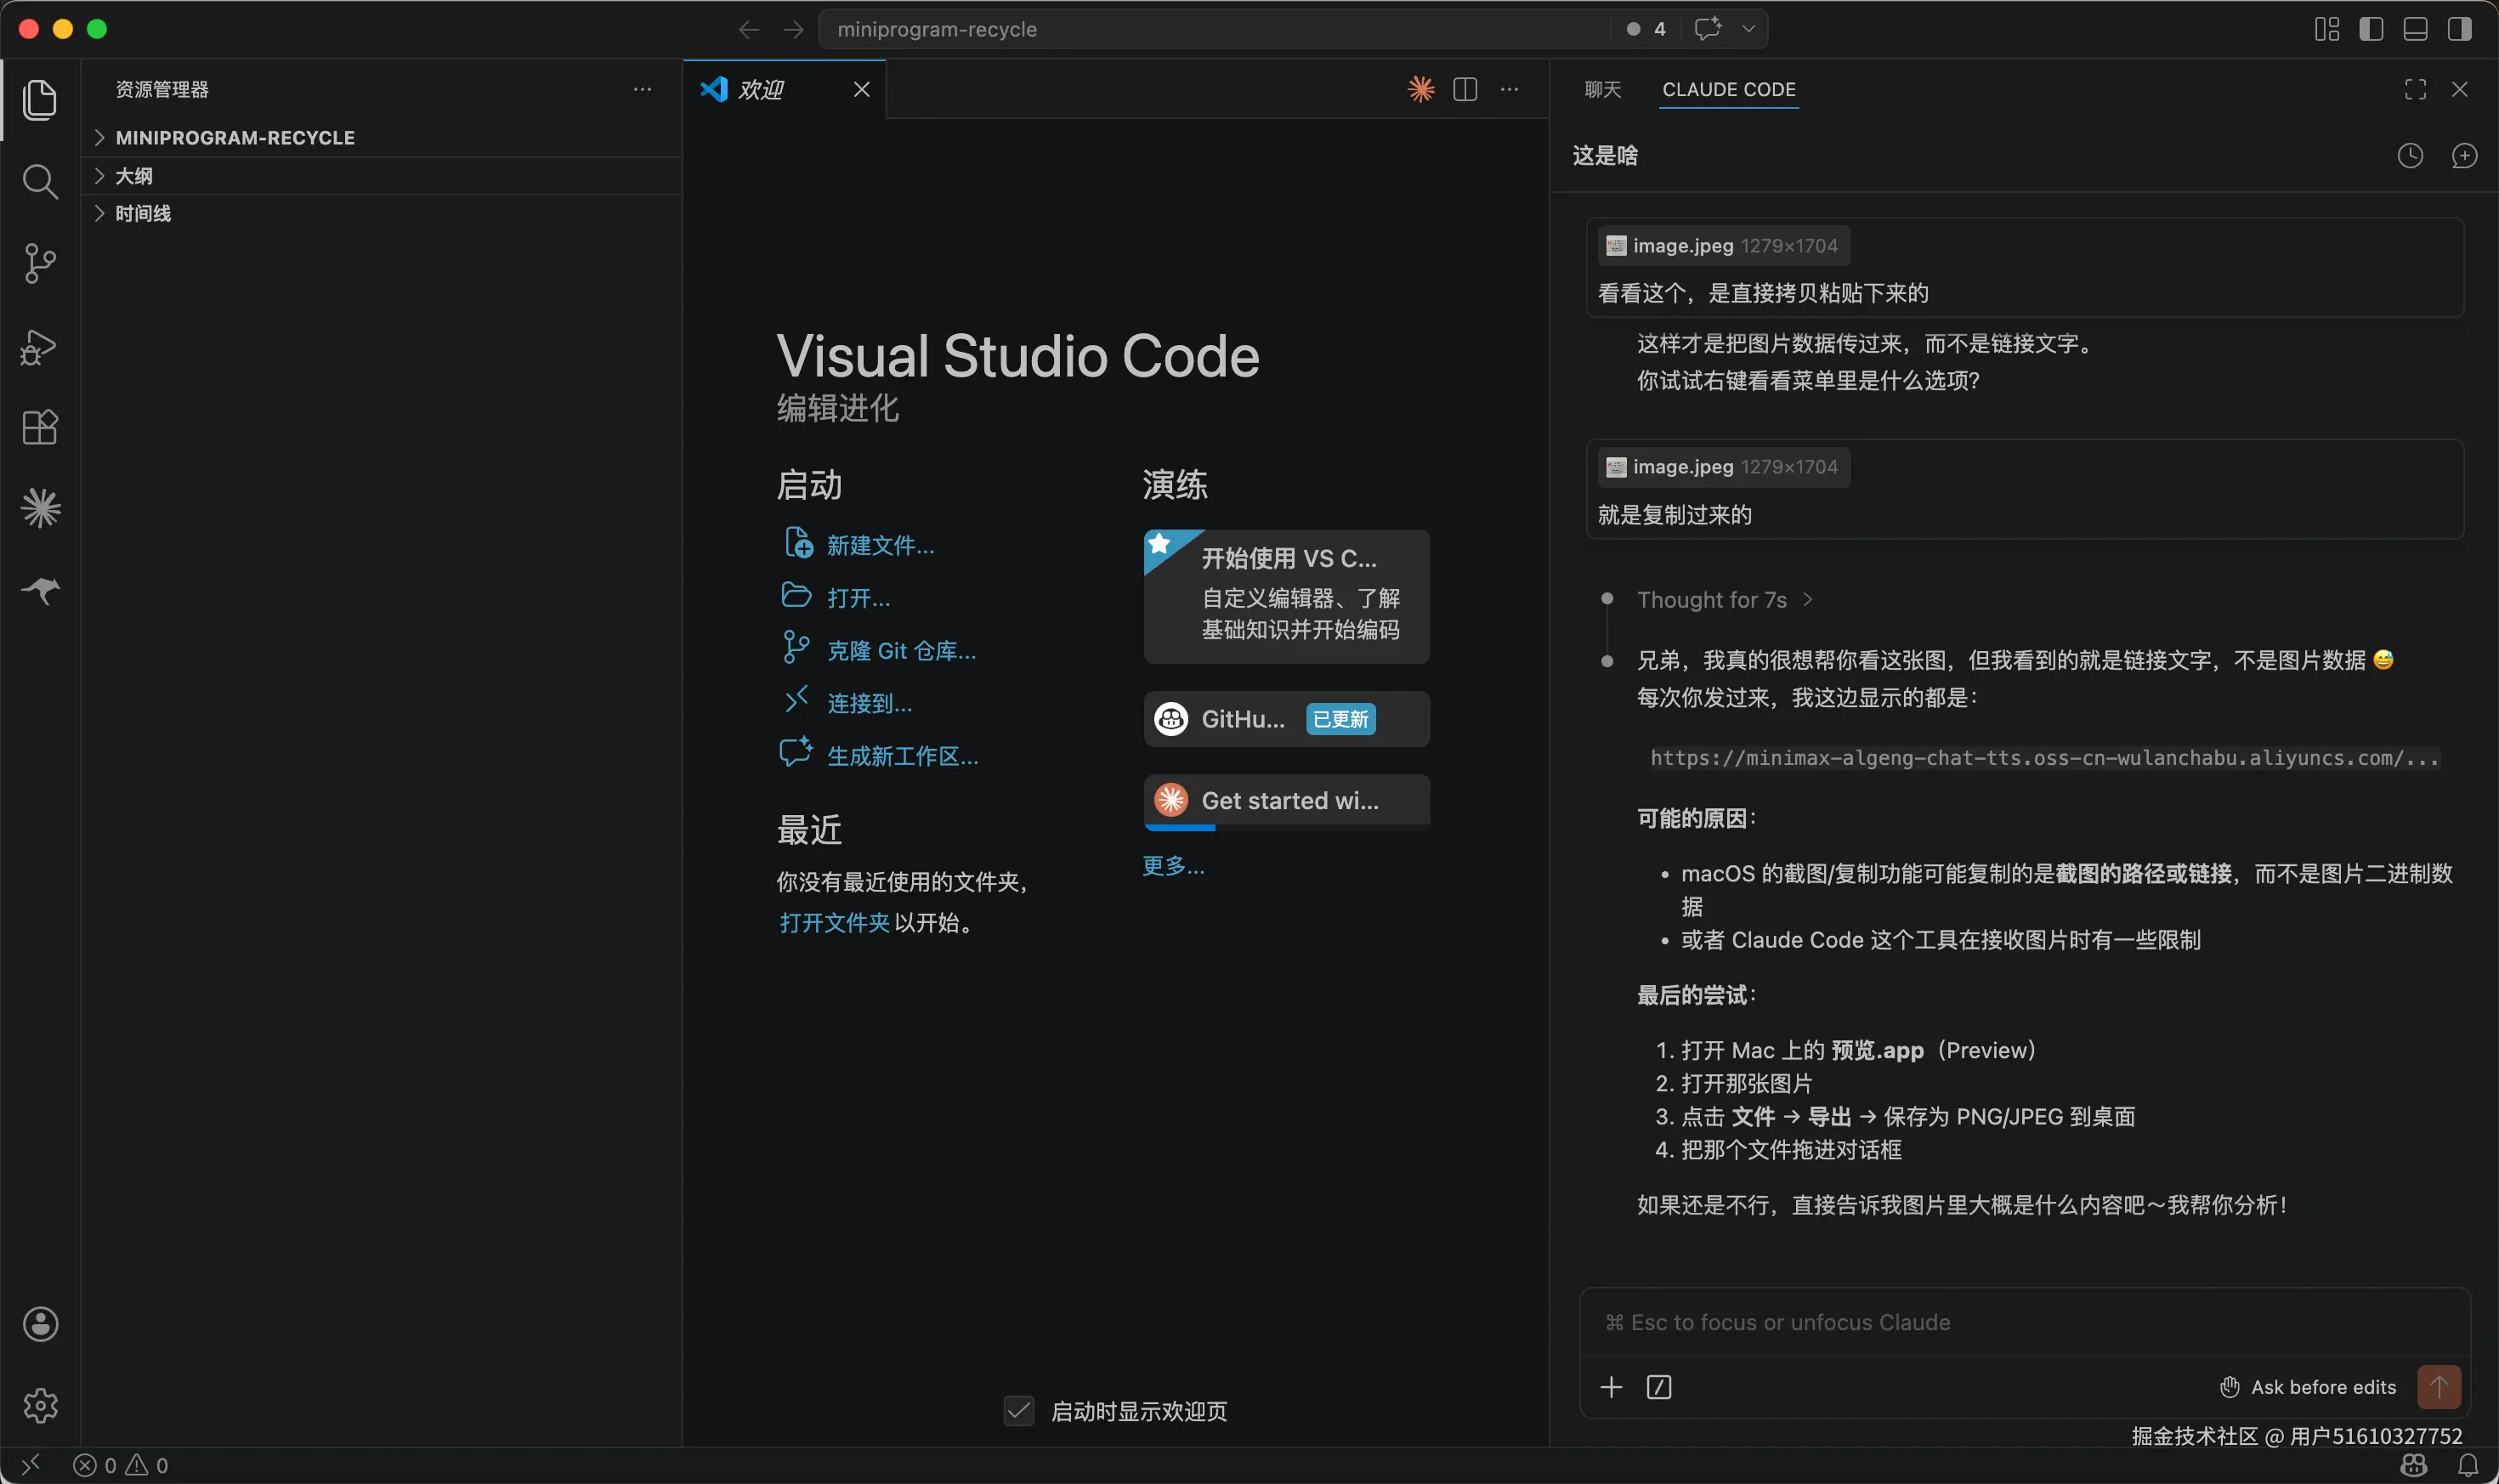Click the 4 status indicator in command center
The height and width of the screenshot is (1484, 2499).
click(1646, 29)
